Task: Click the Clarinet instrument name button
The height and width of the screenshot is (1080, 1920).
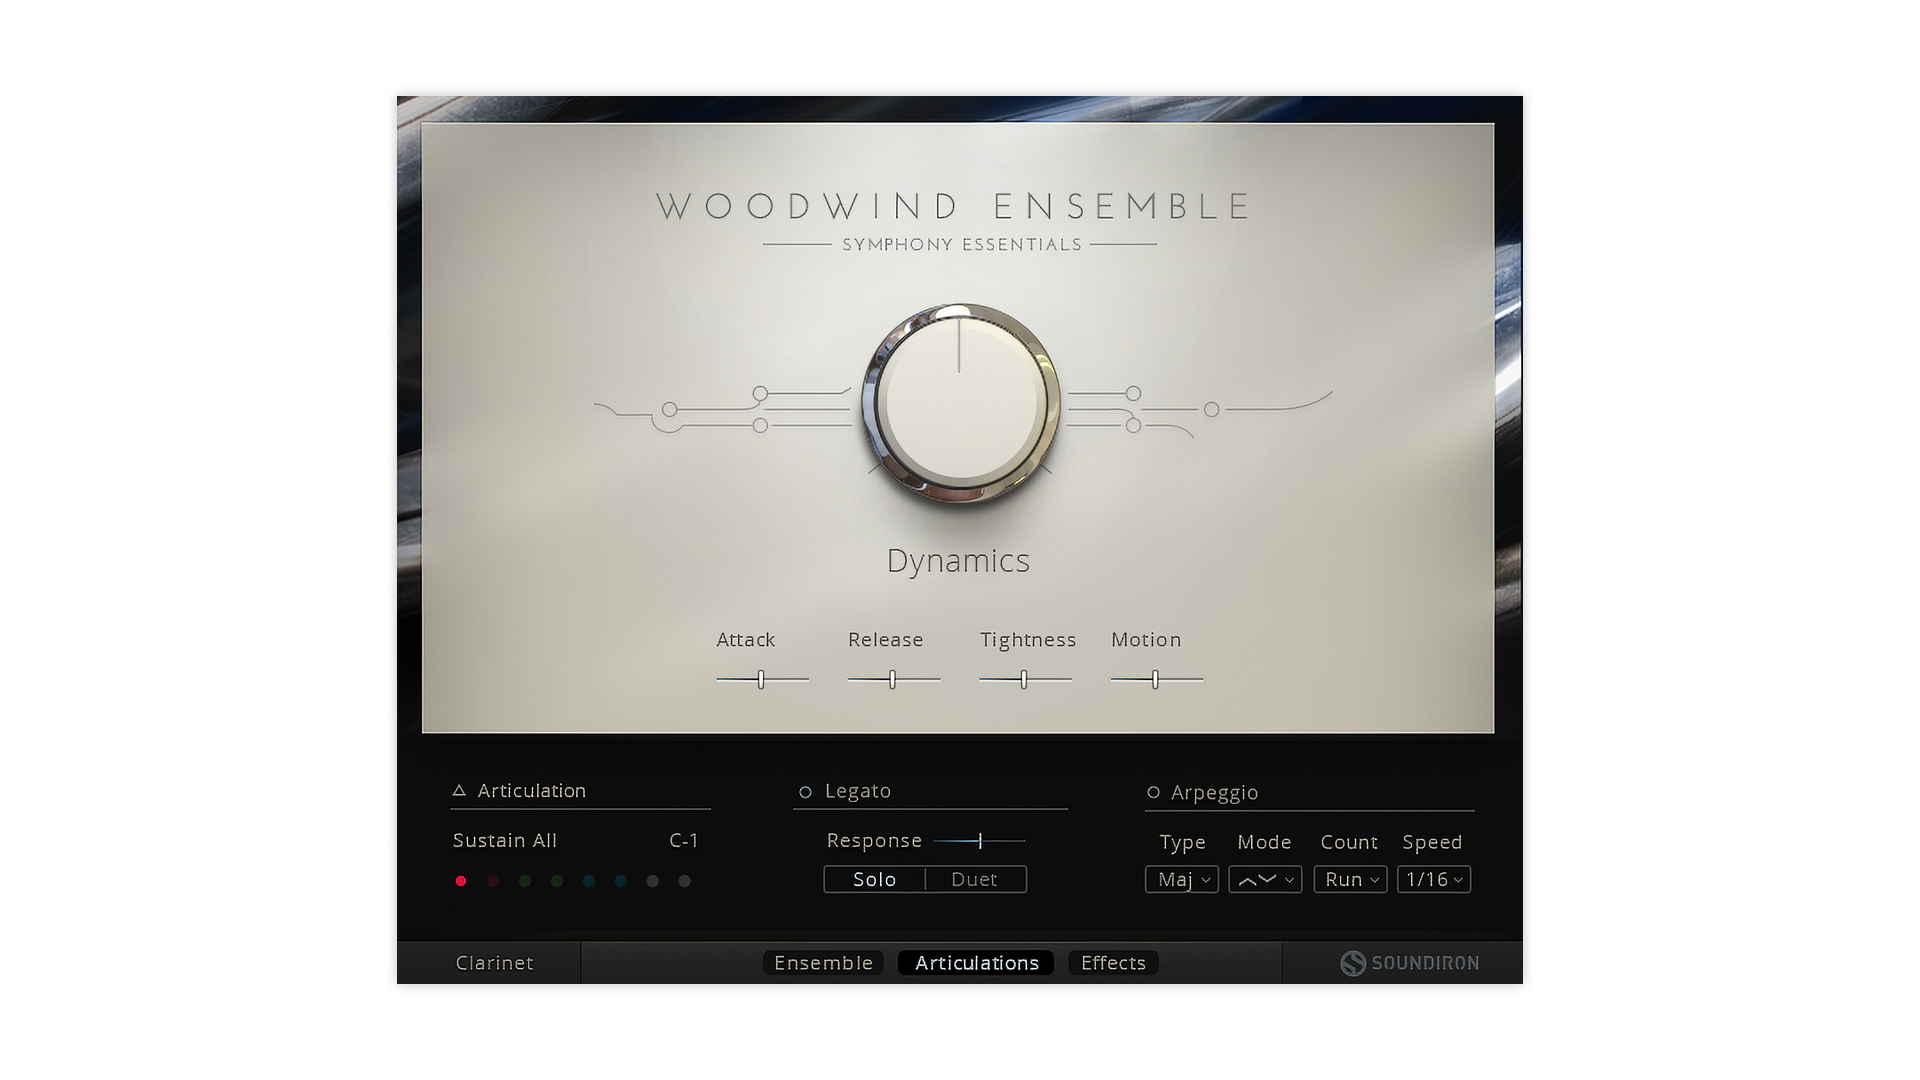Action: [494, 963]
